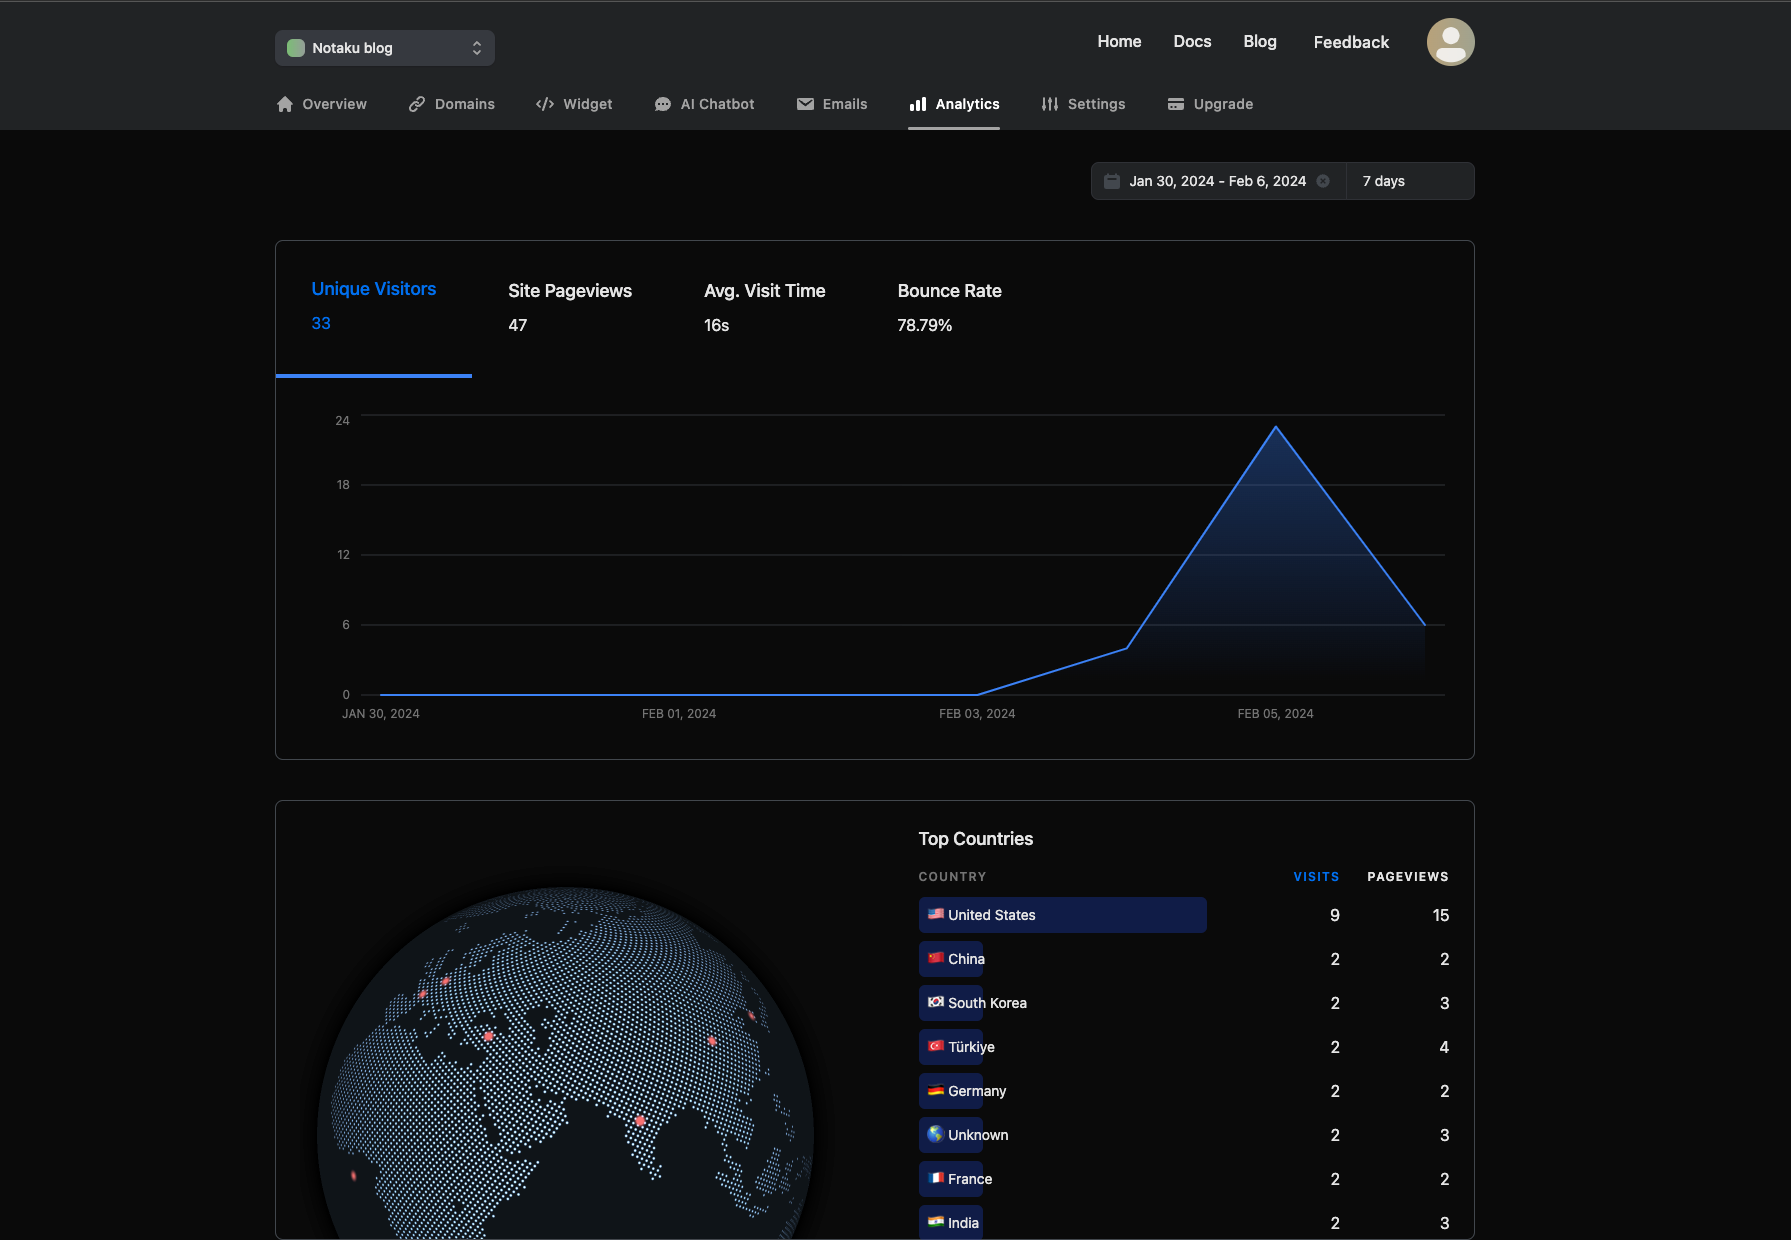Click the calendar icon in date picker
The image size is (1791, 1240).
tap(1112, 181)
